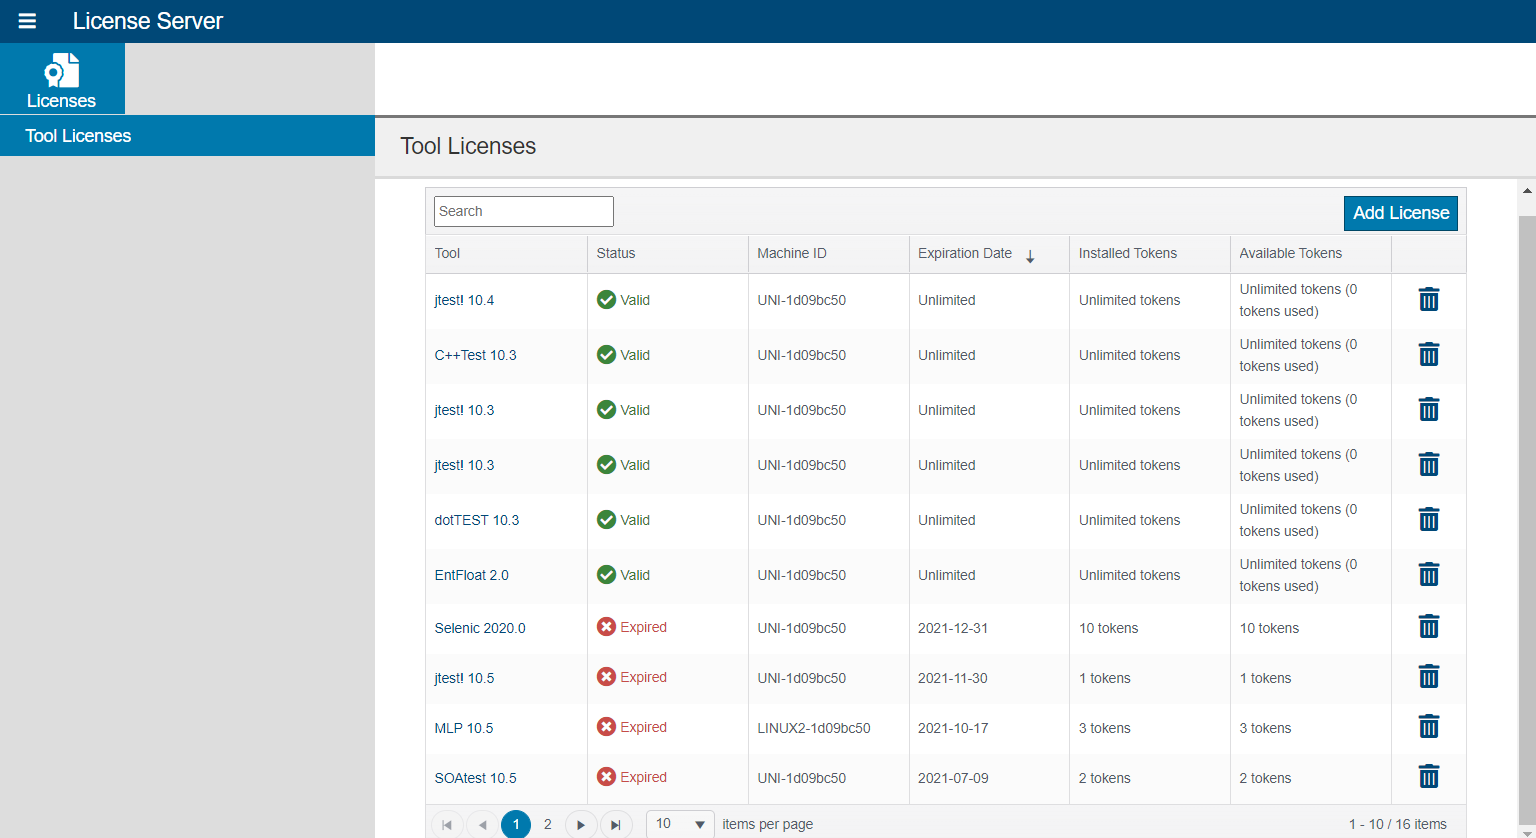Viewport: 1536px width, 838px height.
Task: Click Expired icon for Selenic 2020.0
Action: (x=606, y=627)
